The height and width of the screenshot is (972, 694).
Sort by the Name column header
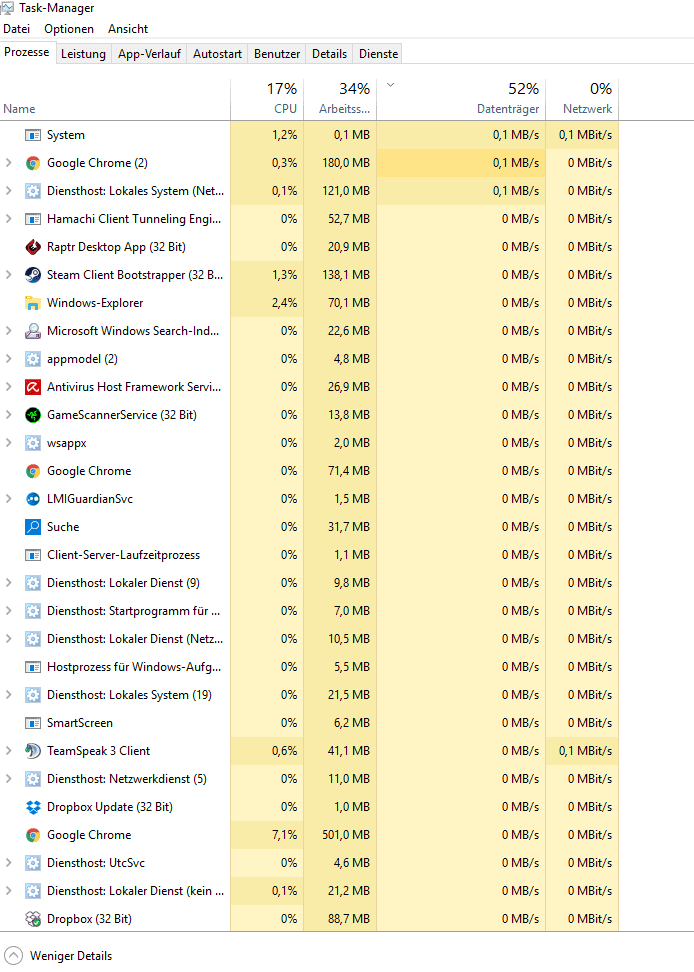point(19,109)
